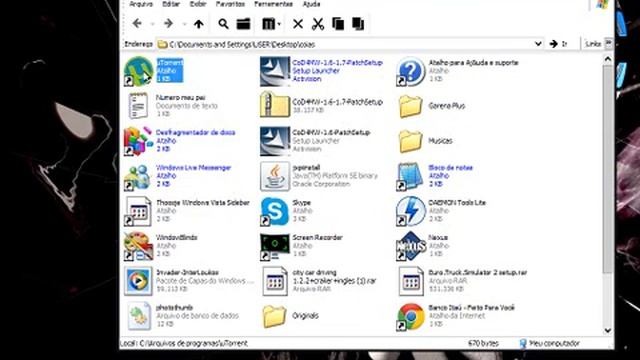
Task: Click the 'Screen Recorder' file name
Action: point(317,237)
